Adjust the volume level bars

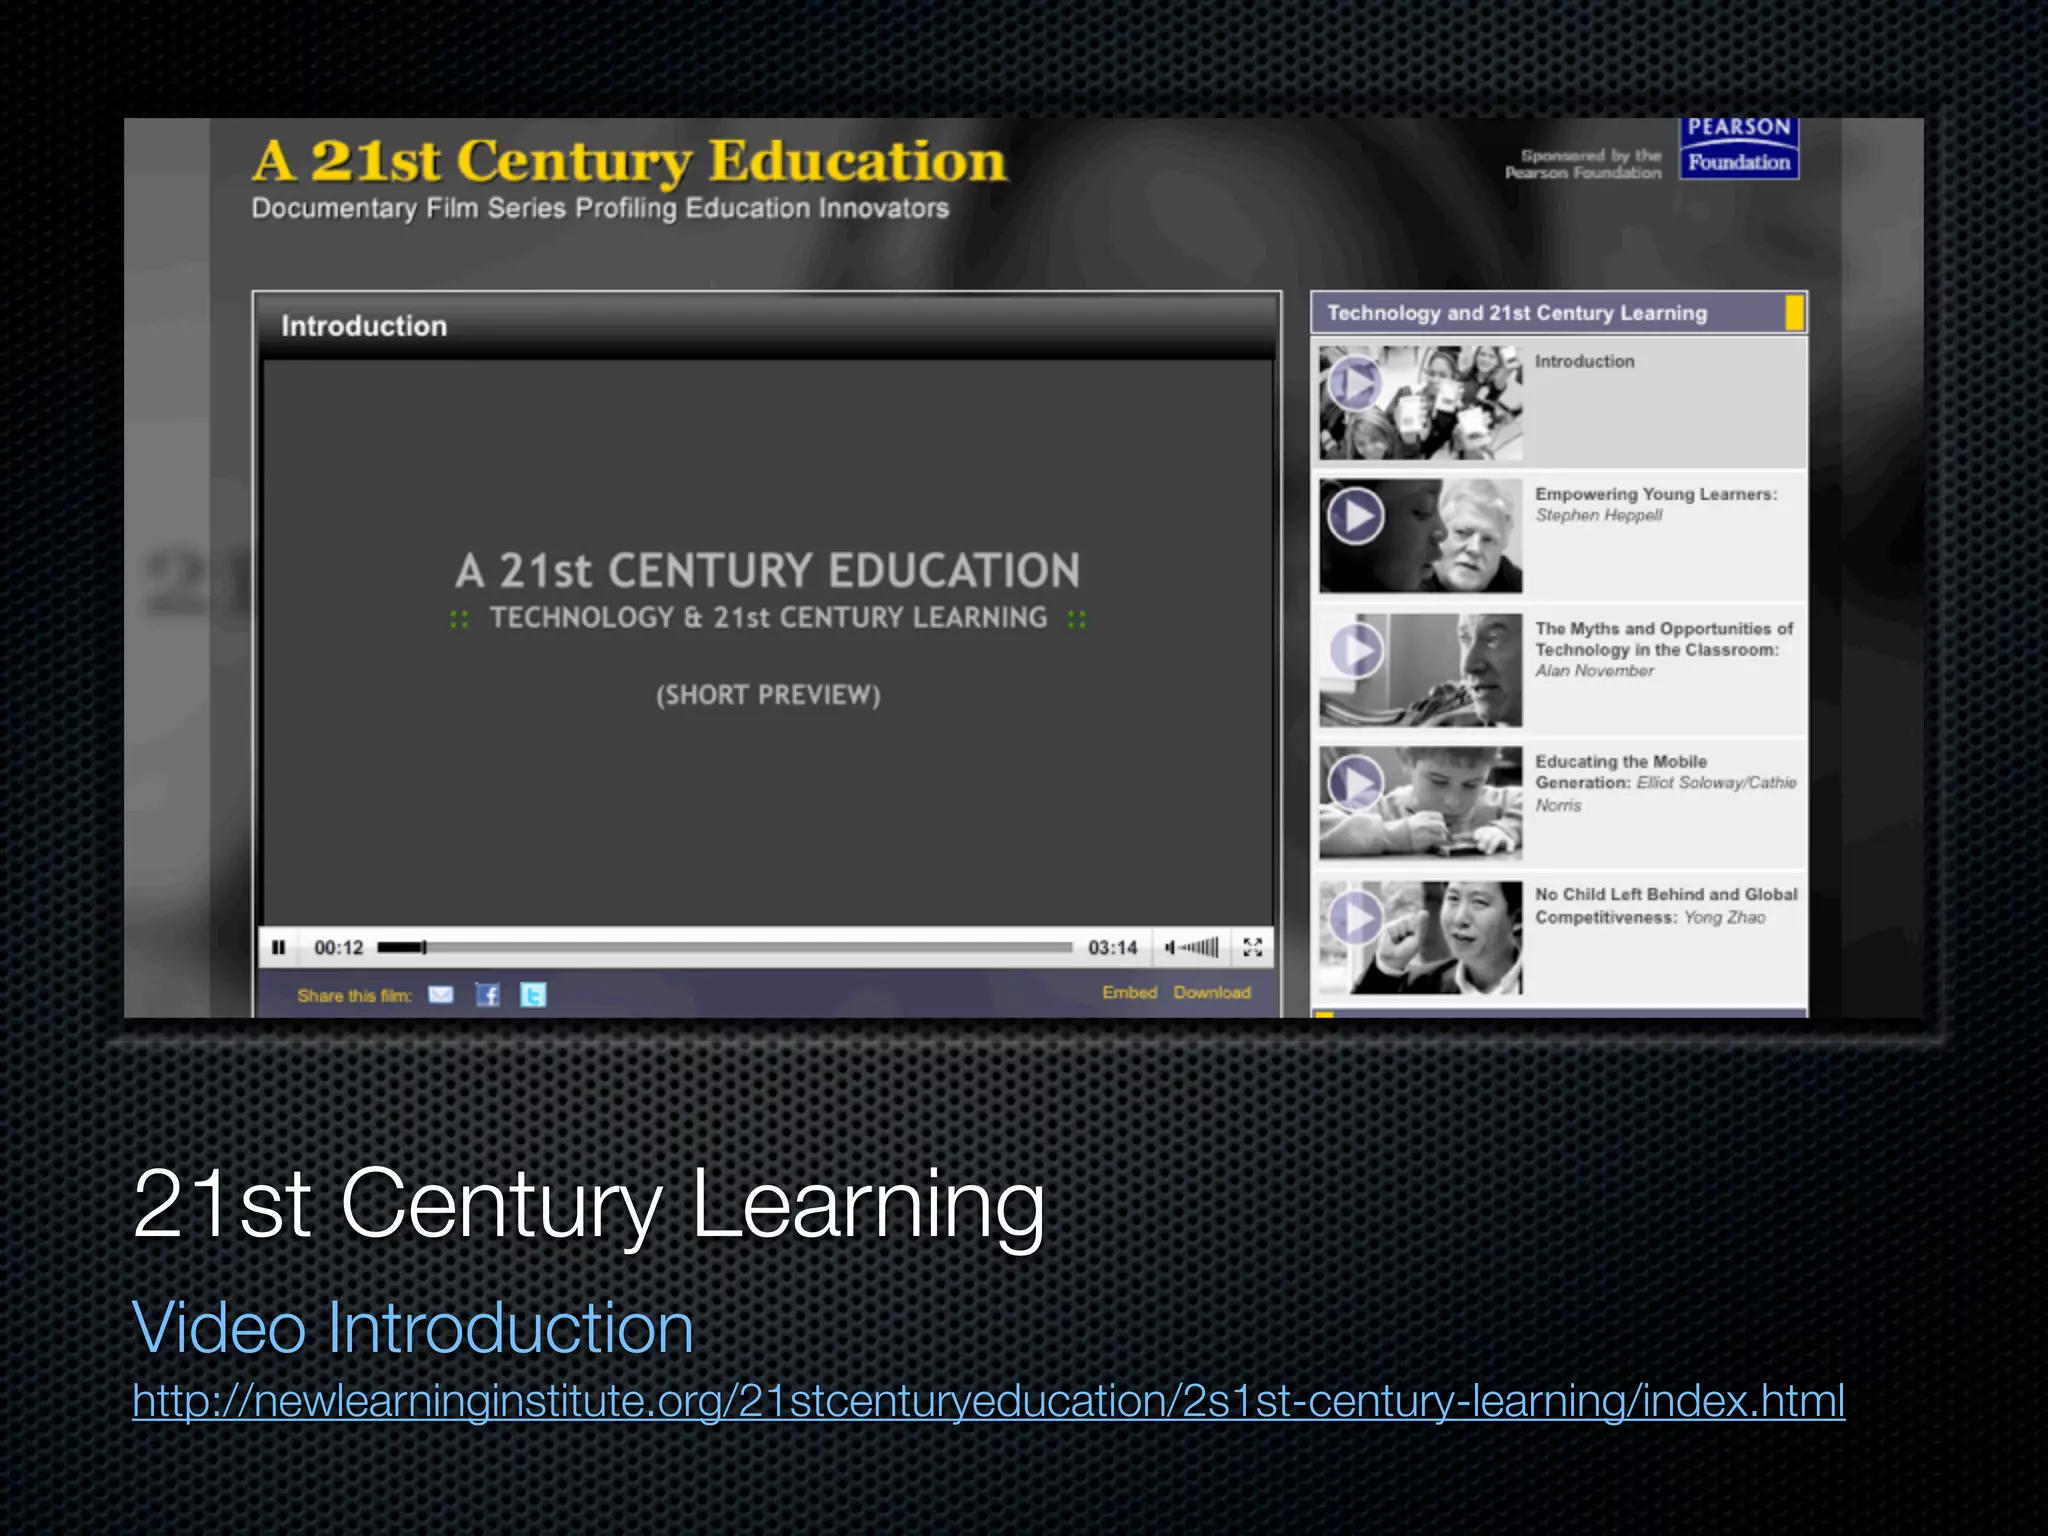click(x=1200, y=947)
